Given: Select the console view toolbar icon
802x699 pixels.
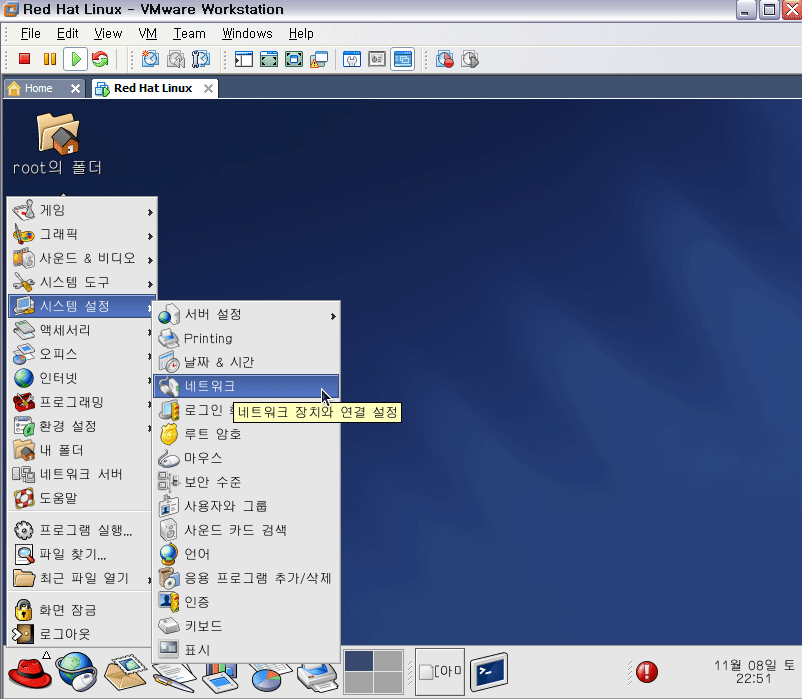Looking at the screenshot, I should [403, 59].
